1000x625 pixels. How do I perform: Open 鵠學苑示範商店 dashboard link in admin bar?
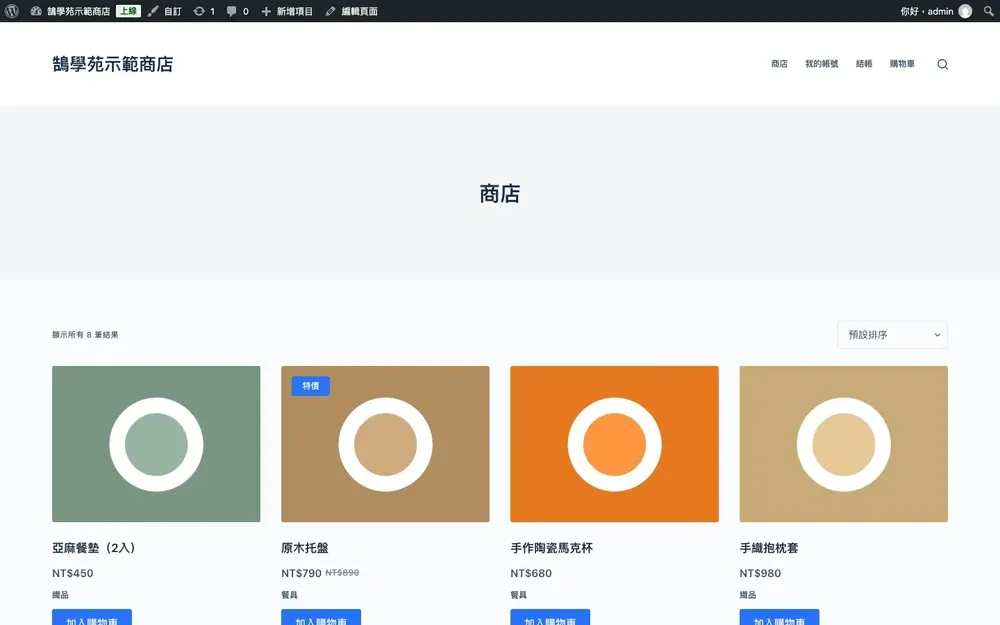click(x=70, y=11)
